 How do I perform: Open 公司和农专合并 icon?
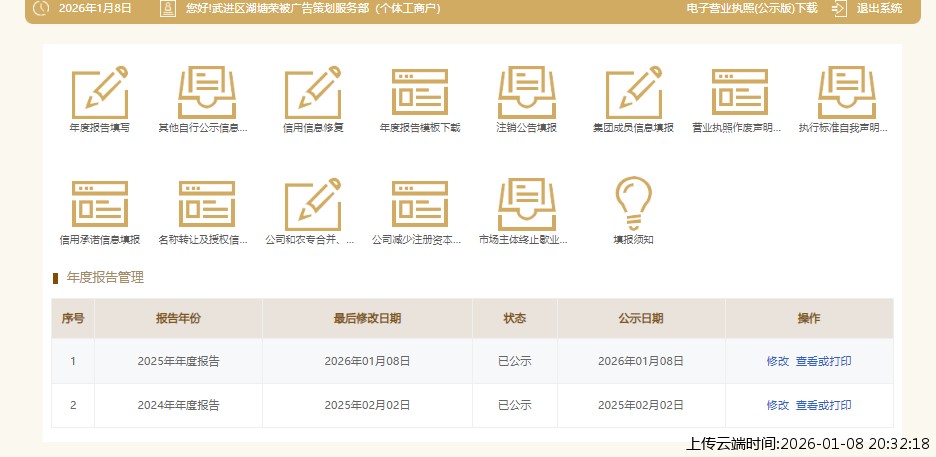click(x=313, y=205)
